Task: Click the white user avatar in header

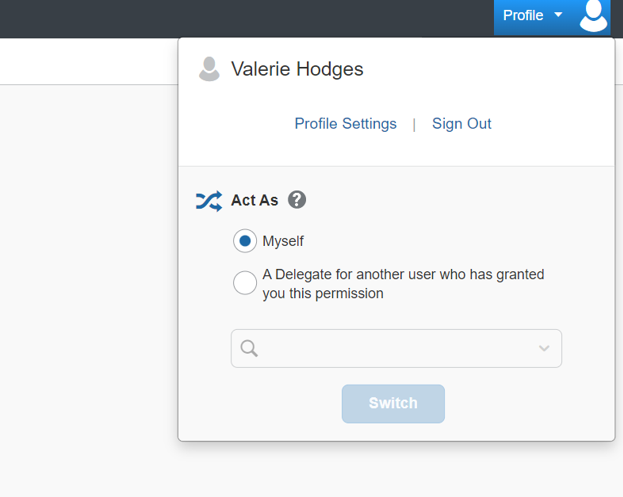Action: (x=593, y=15)
